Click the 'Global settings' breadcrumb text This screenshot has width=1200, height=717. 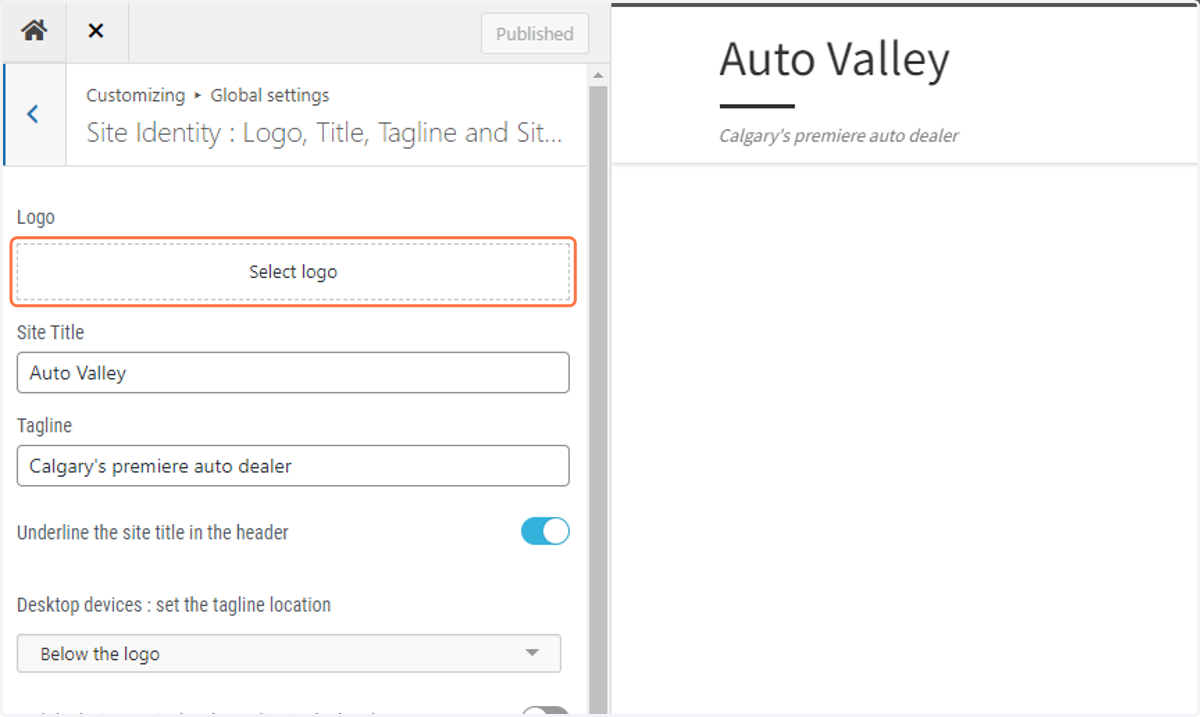pos(270,95)
